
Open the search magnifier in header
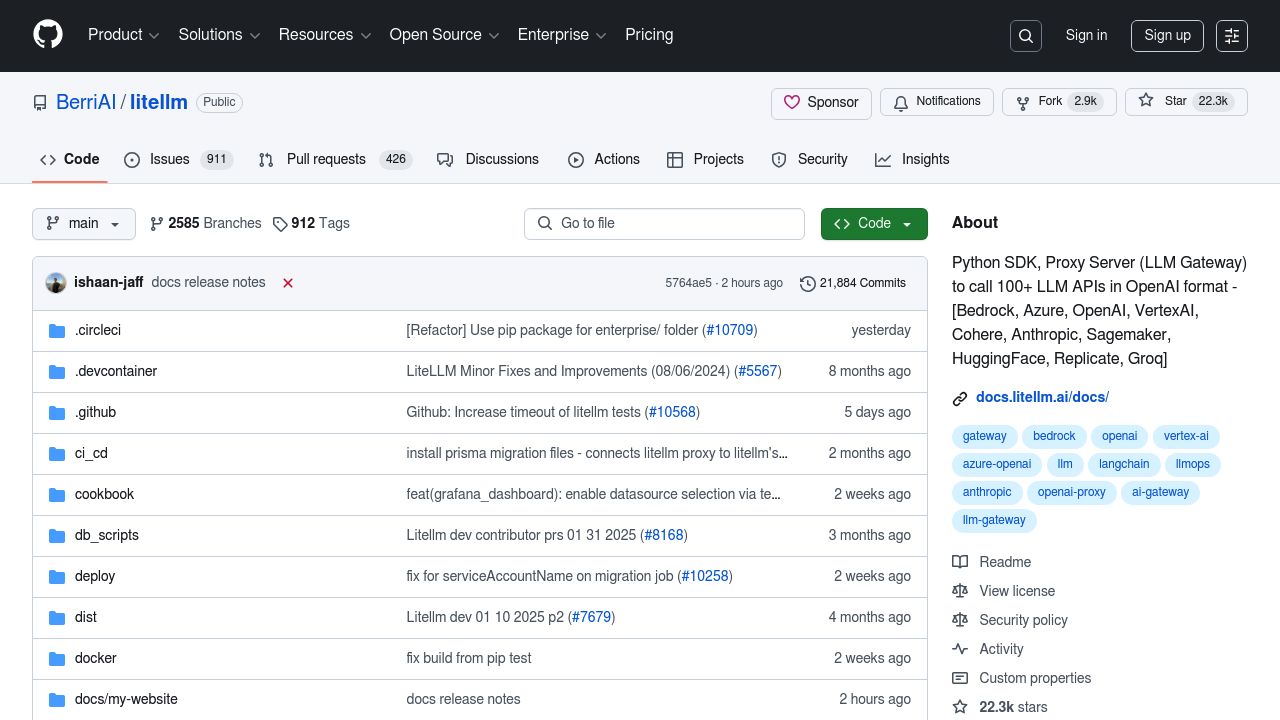click(1026, 36)
